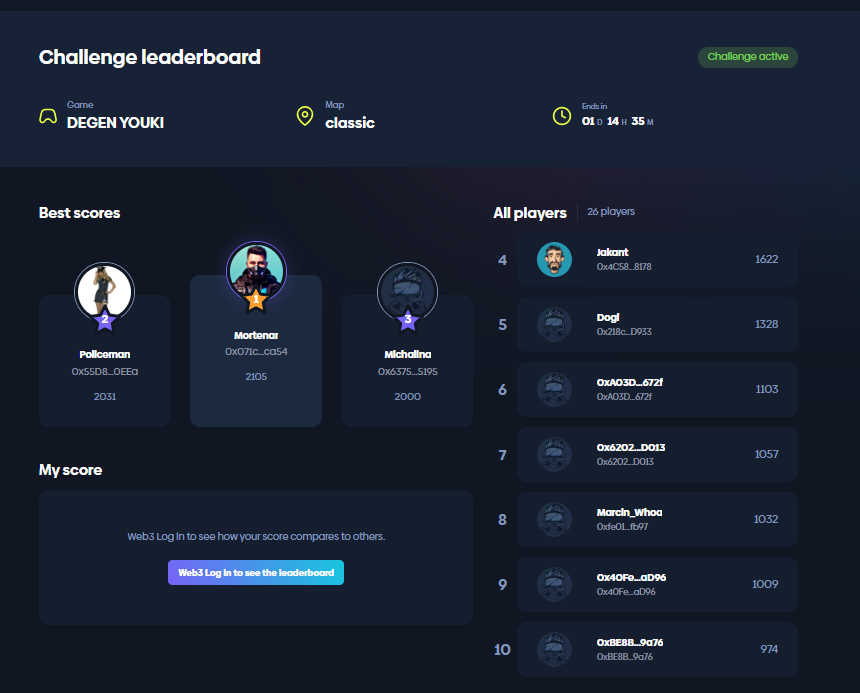
Task: Click the clock icon beside Ends in
Action: (x=562, y=116)
